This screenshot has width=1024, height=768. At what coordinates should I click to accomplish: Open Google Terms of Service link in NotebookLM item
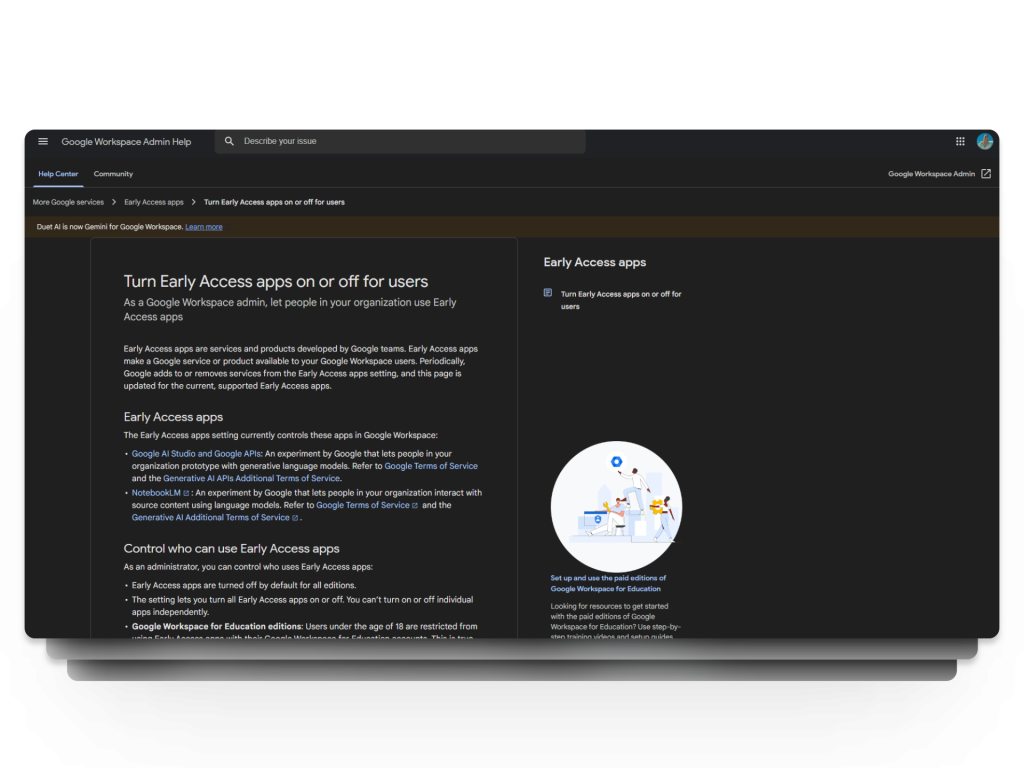coord(362,505)
